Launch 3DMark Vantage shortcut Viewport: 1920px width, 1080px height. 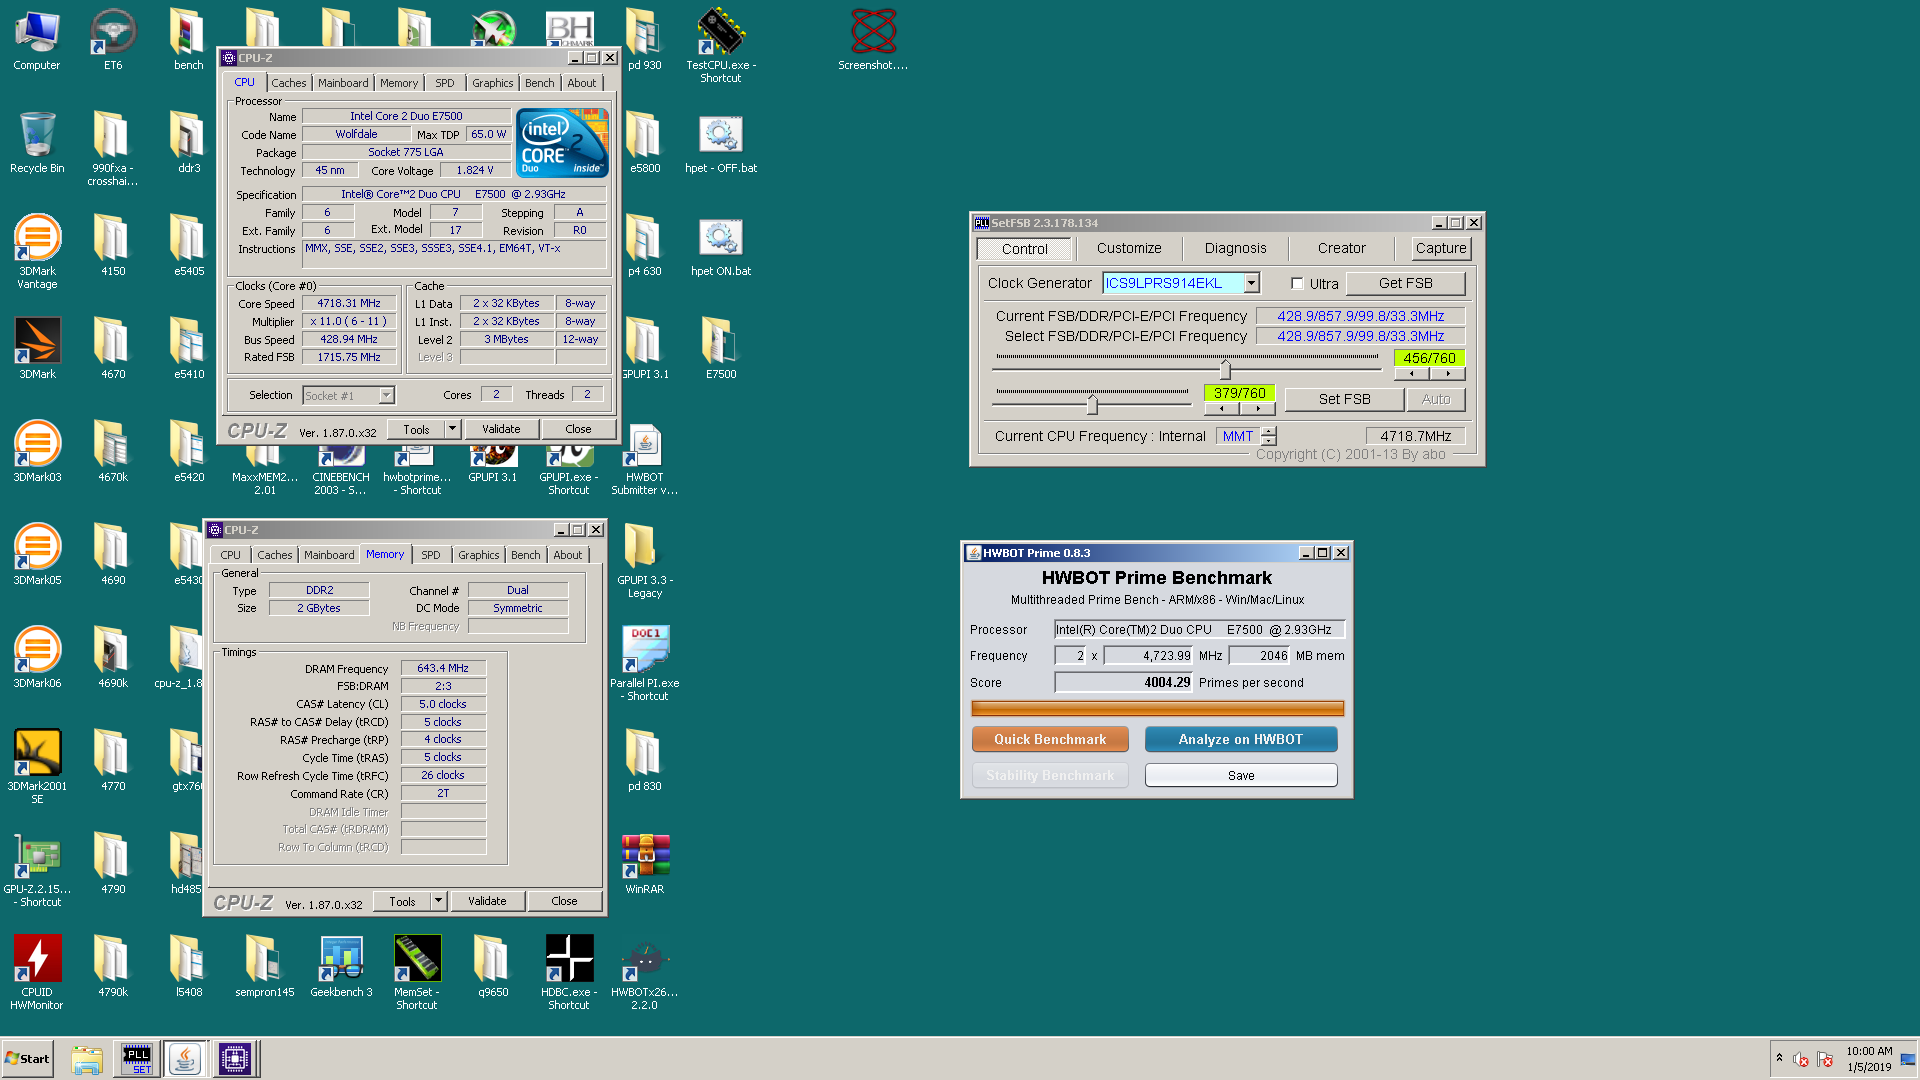tap(37, 250)
